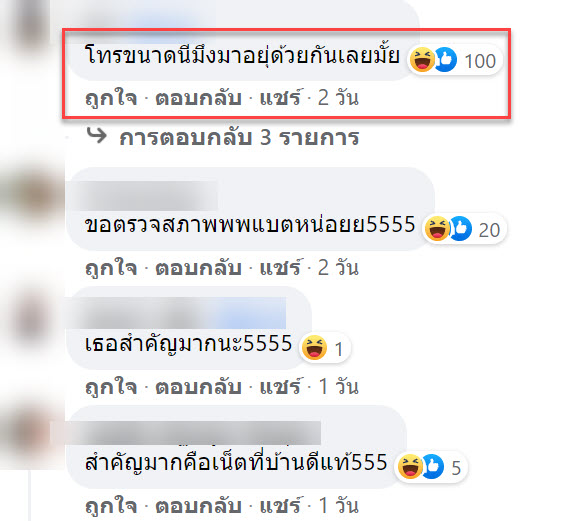Expand การตอบกลับ 3 รายการ replies
Viewport: 566px width, 521px height.
(x=239, y=138)
